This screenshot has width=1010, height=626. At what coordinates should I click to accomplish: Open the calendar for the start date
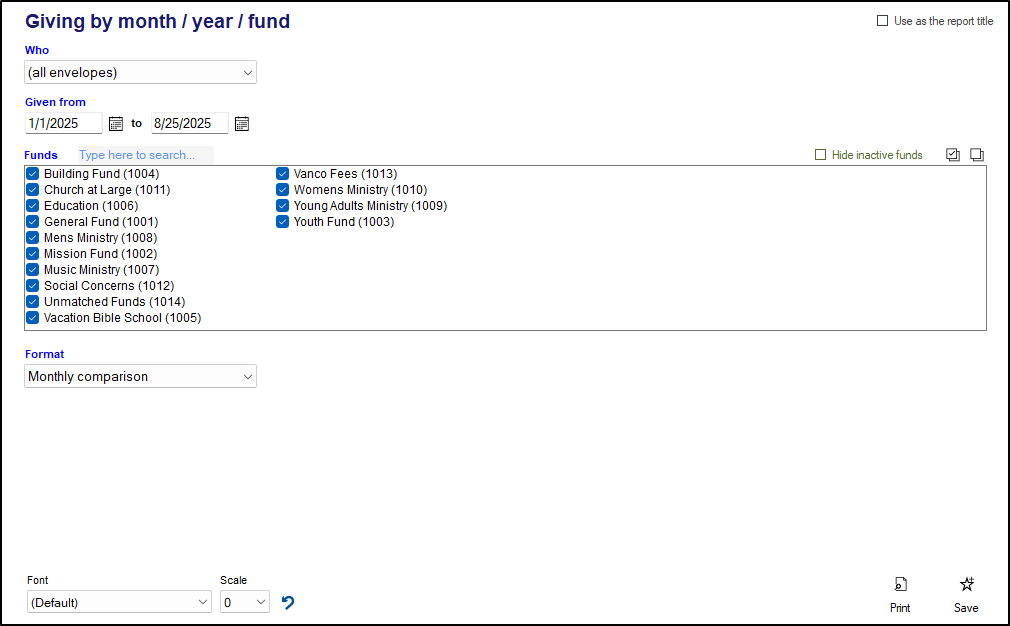coord(115,123)
